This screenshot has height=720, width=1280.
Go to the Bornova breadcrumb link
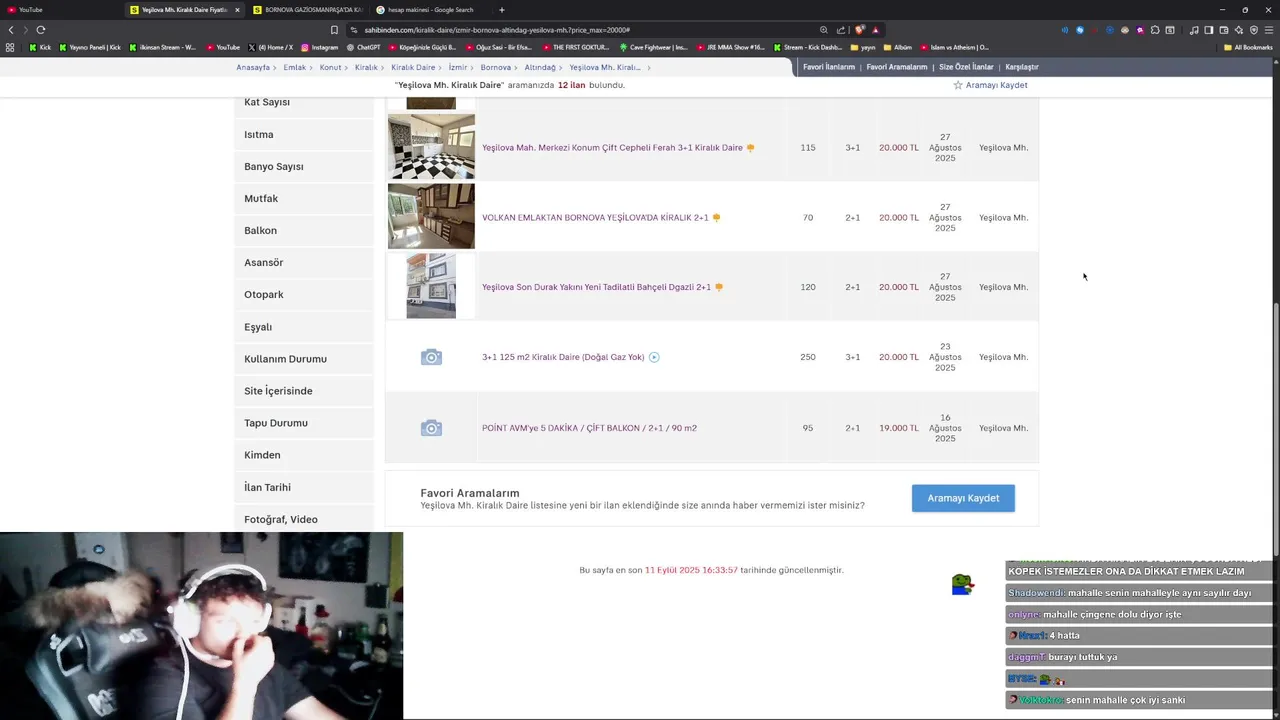click(495, 67)
